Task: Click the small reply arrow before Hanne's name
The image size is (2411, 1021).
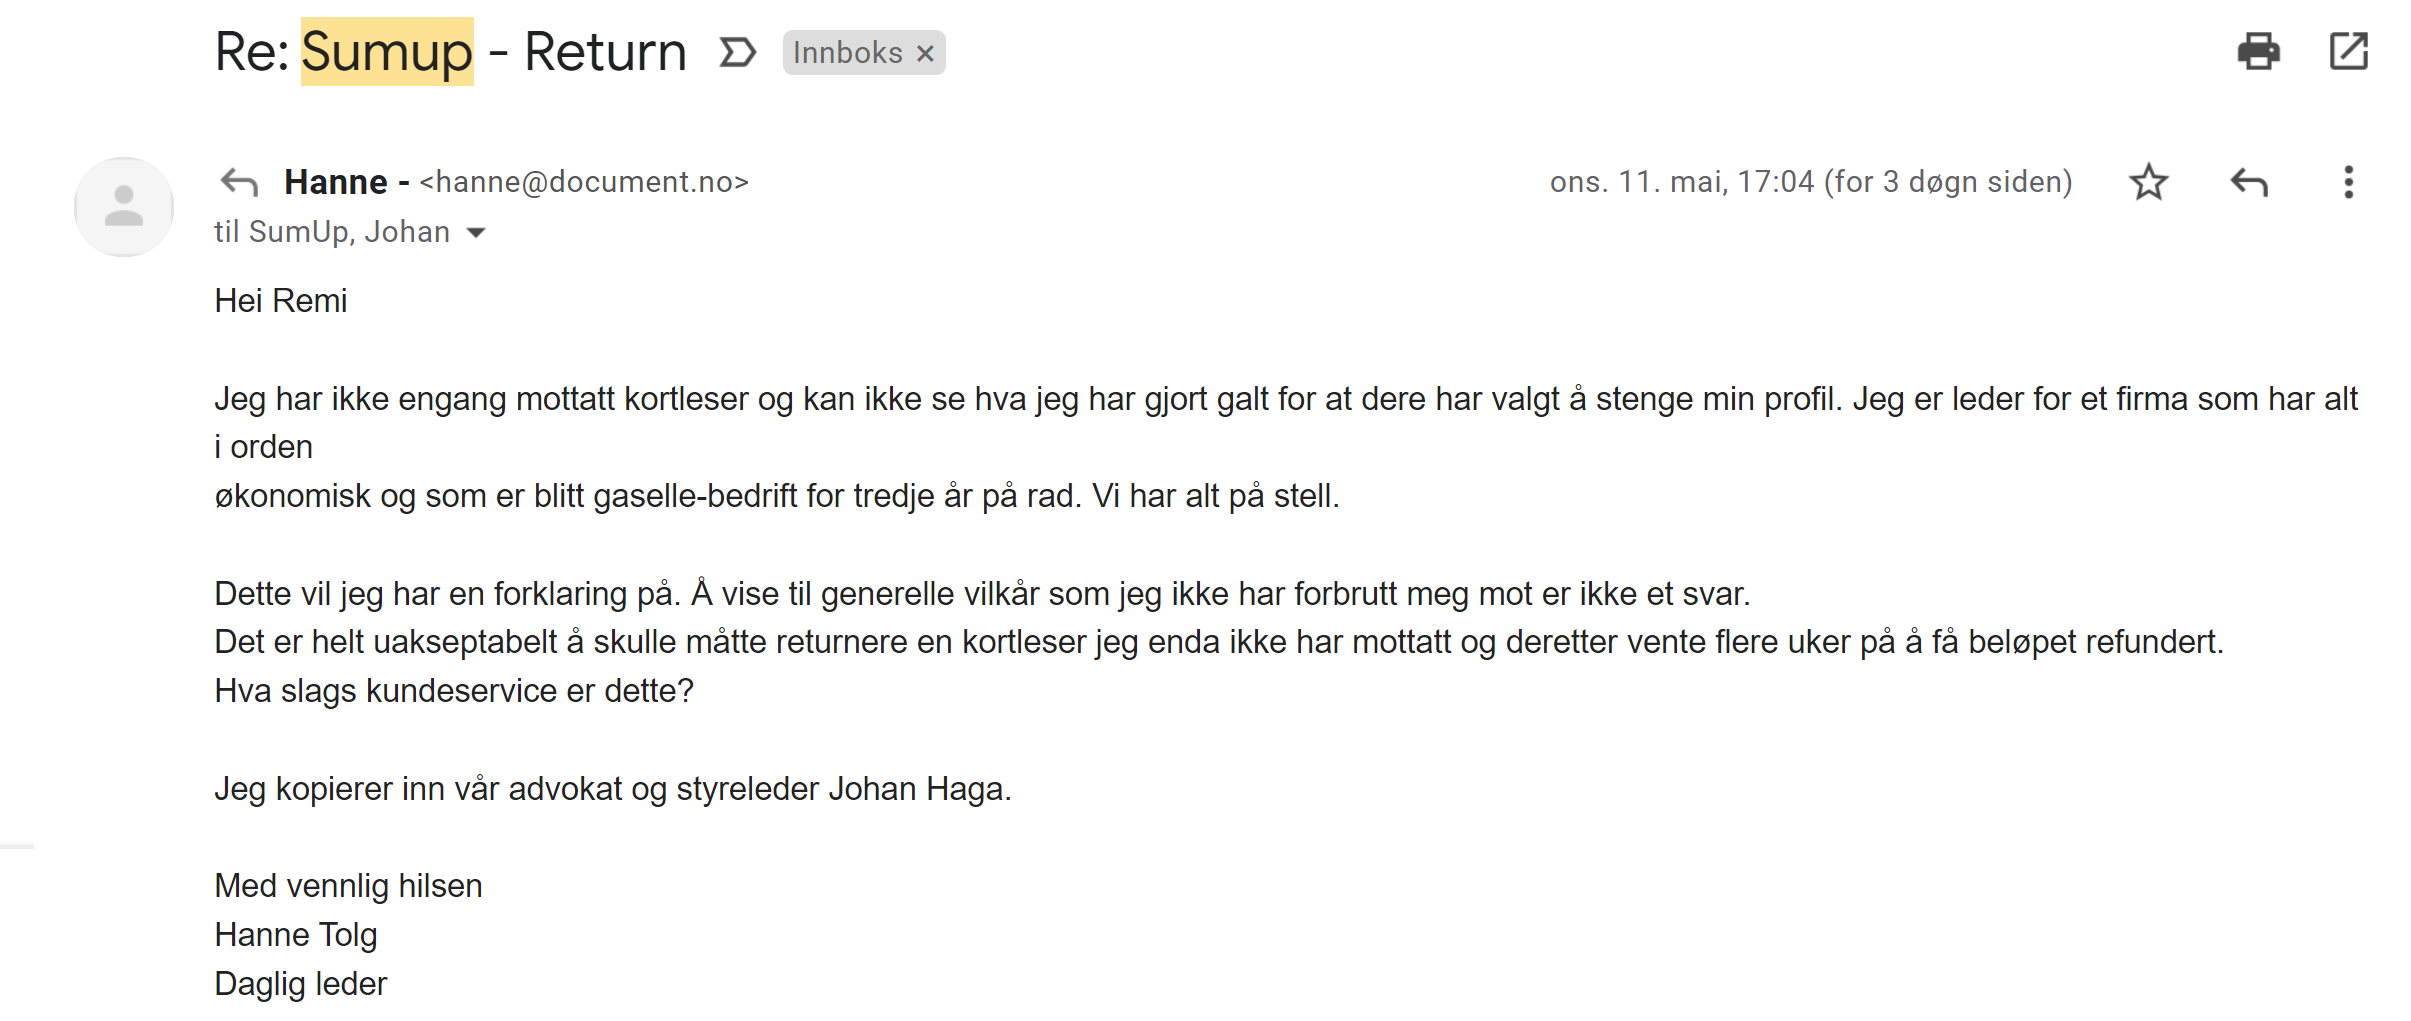Action: (239, 182)
